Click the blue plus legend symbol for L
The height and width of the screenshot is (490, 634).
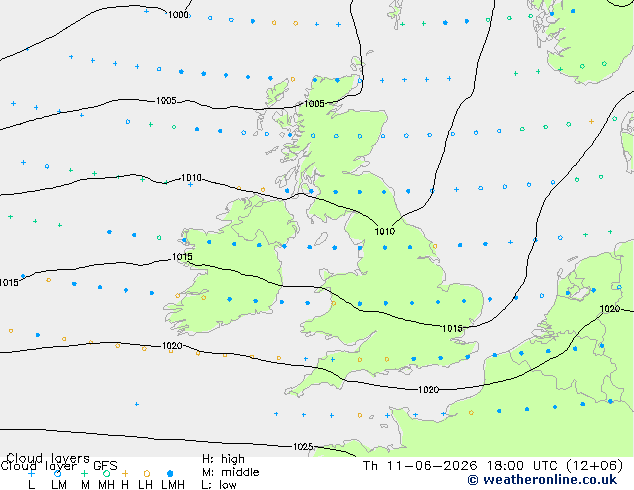click(31, 473)
